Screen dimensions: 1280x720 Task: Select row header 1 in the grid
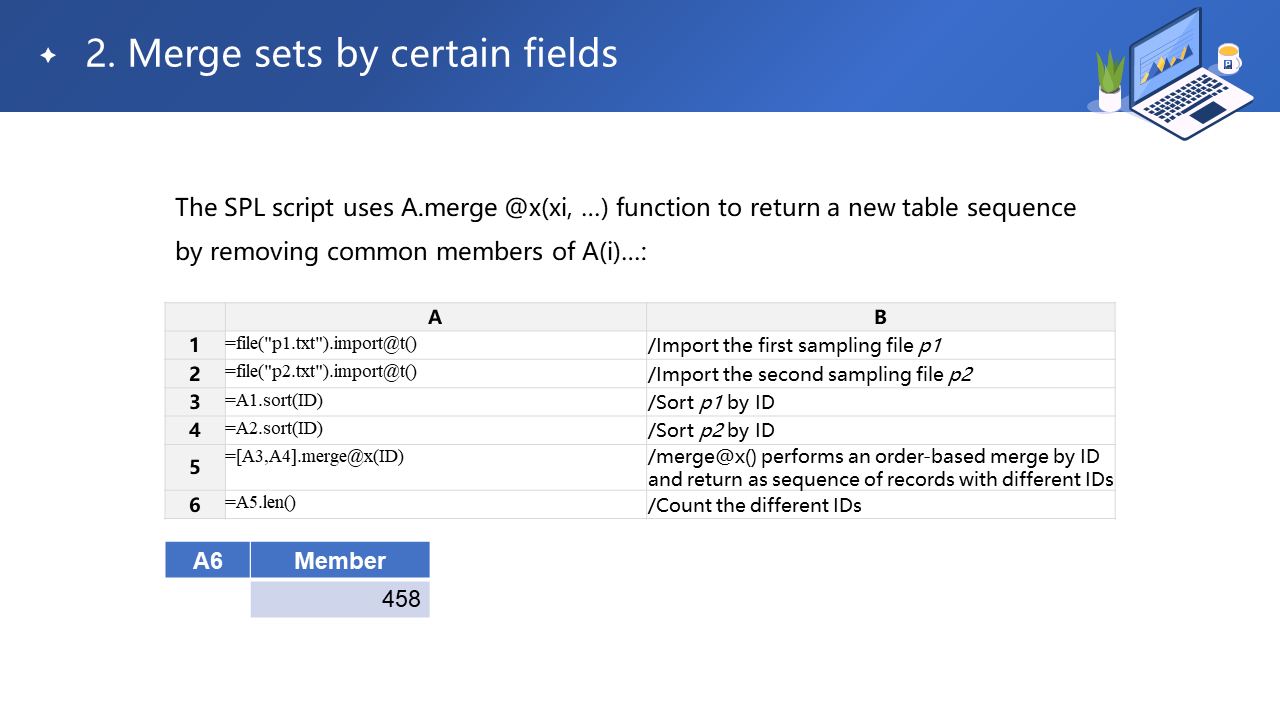pos(195,346)
